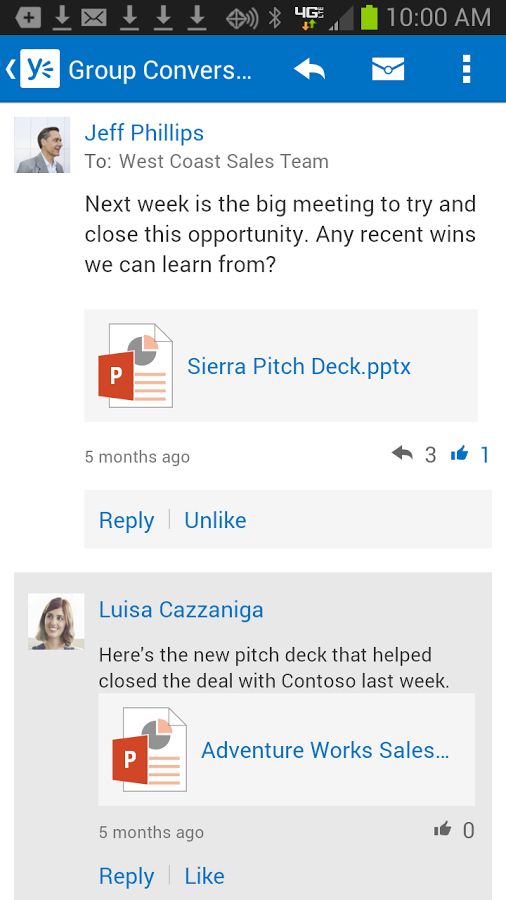Tap the Yammer logo back button

click(x=34, y=69)
